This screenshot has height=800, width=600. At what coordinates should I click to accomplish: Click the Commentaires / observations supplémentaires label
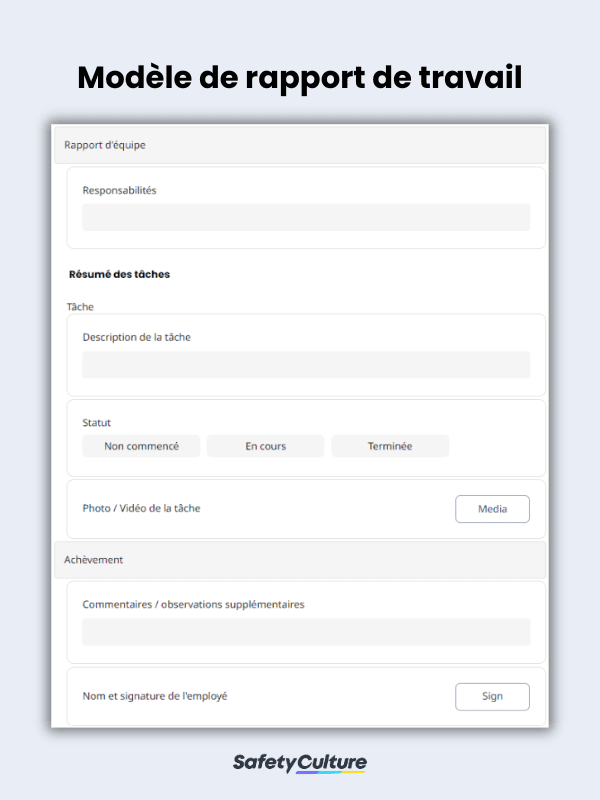coord(193,605)
